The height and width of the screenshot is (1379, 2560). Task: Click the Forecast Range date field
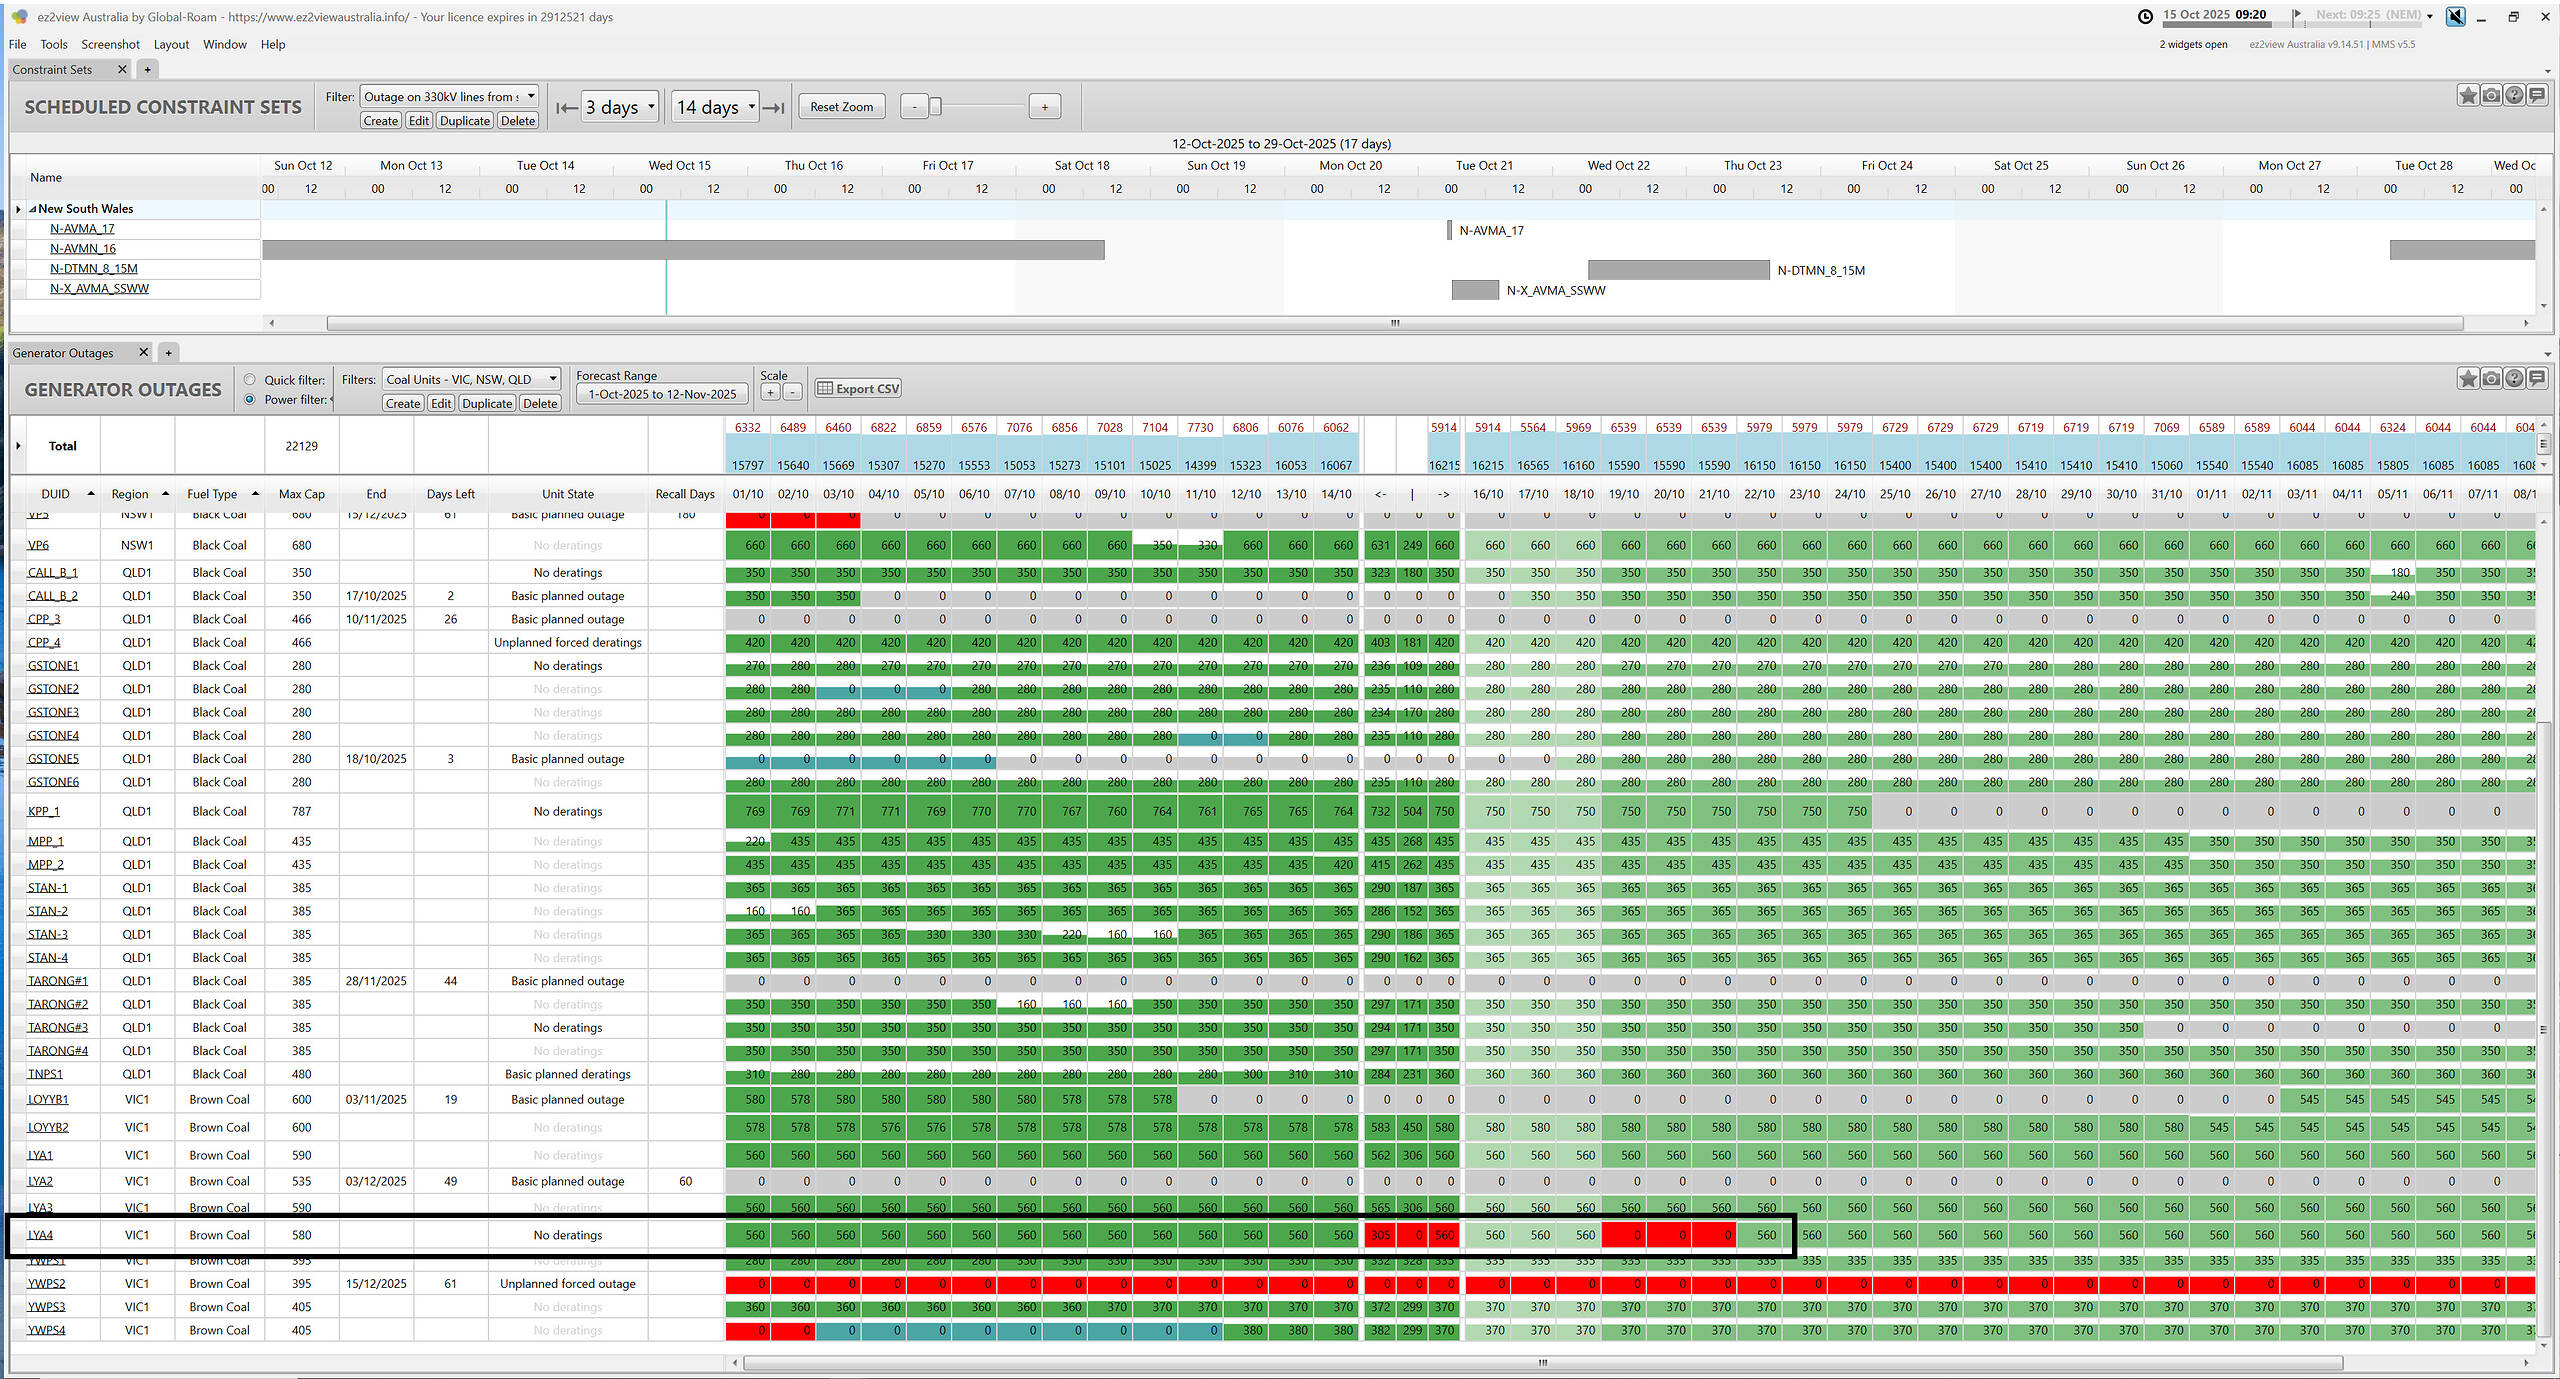click(x=662, y=394)
